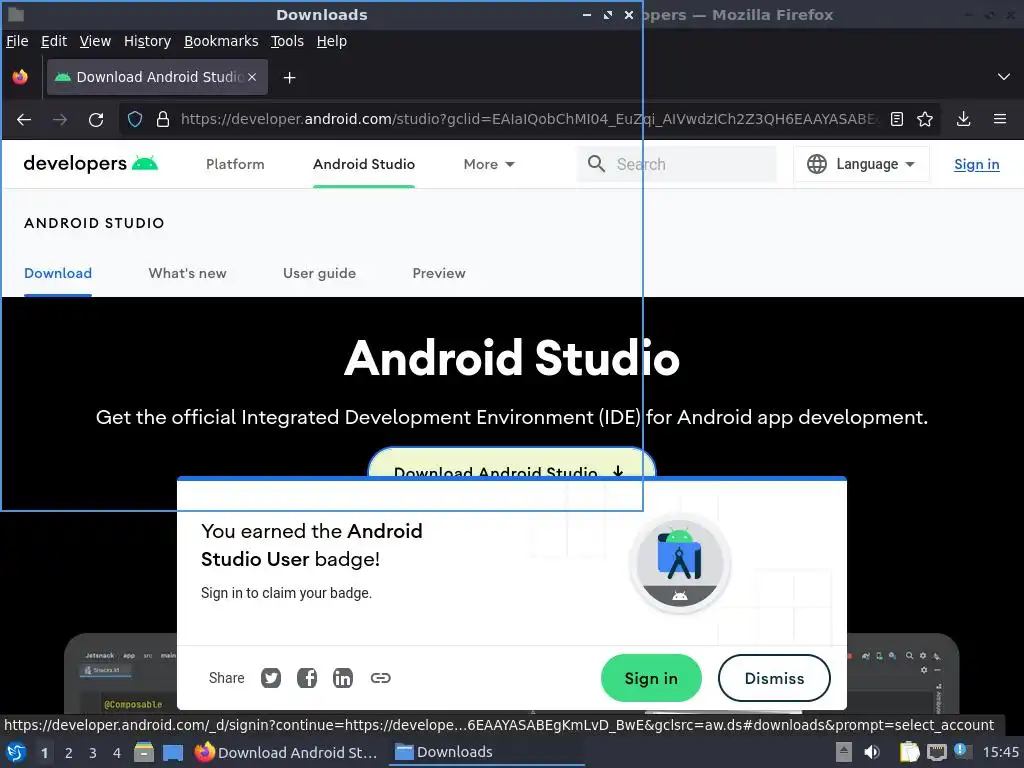Viewport: 1024px width, 768px height.
Task: Switch to workspace 3 in taskbar
Action: pos(93,753)
